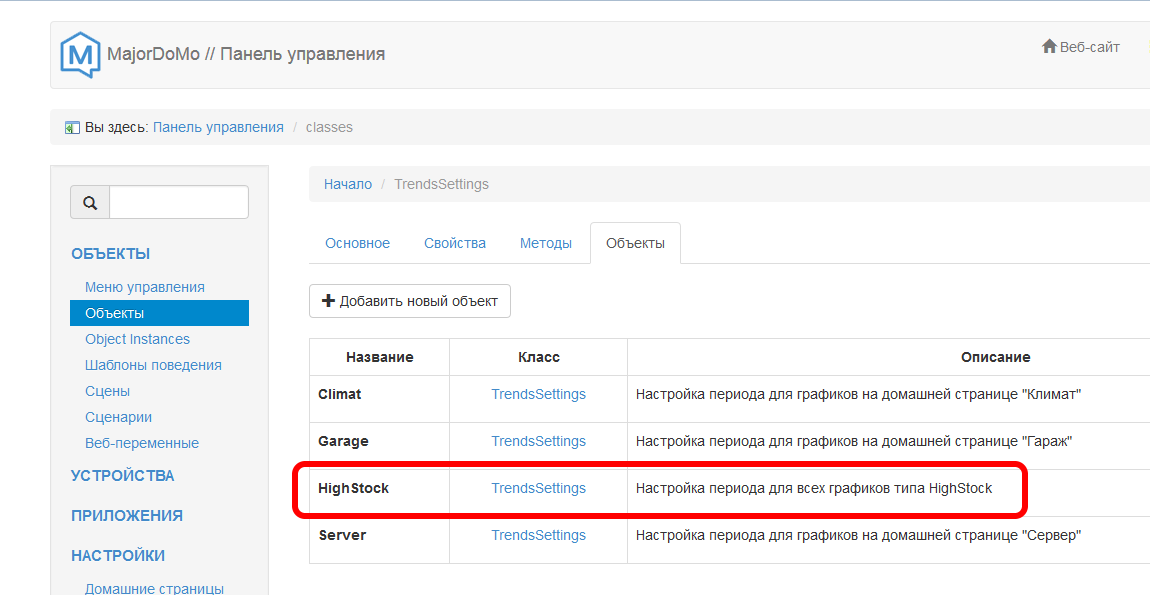Select the Объекты tab

click(x=635, y=243)
